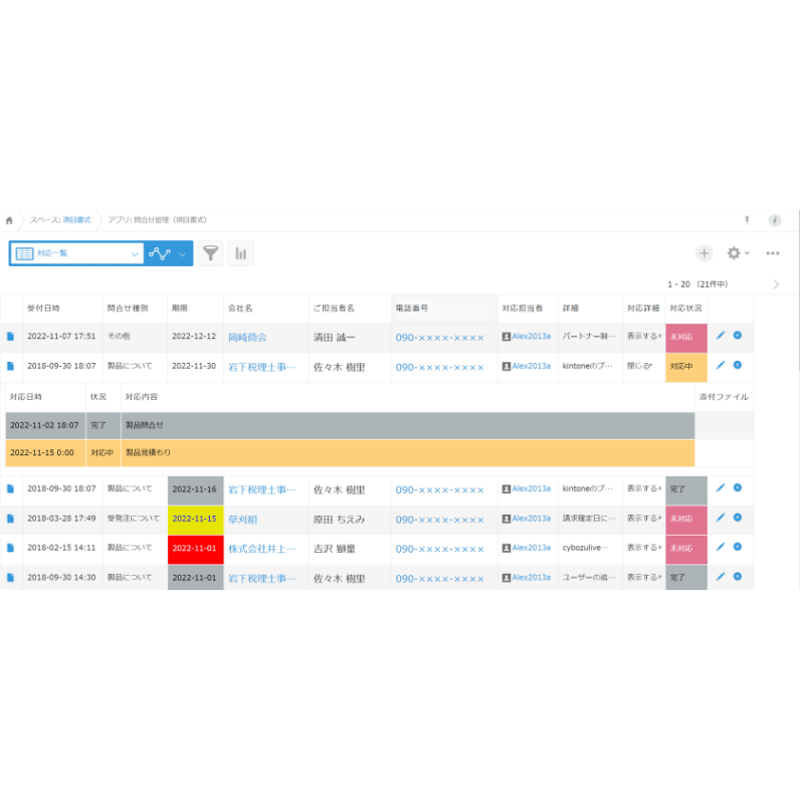This screenshot has width=800, height=800.
Task: Select yellow deadline cell 2022-11-15
Action: click(195, 520)
